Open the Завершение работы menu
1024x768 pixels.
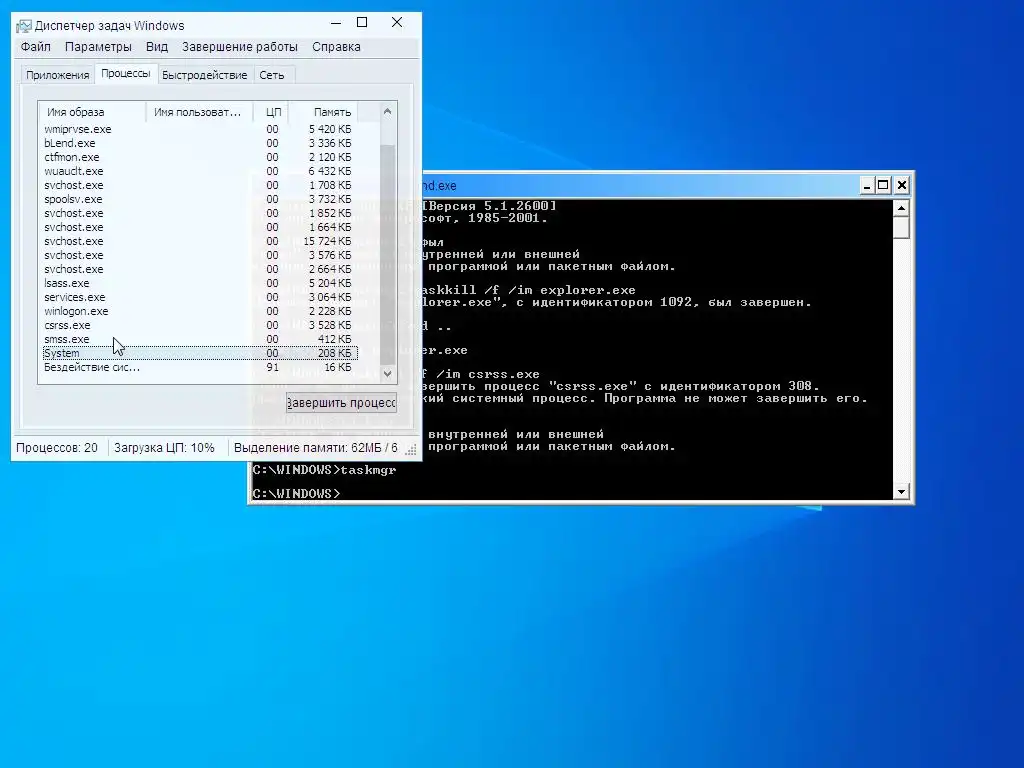coord(240,47)
